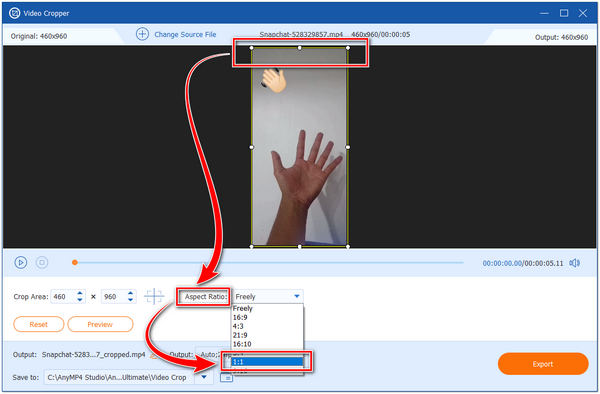Open the Aspect Ratio dropdown showing Freely
Screen dimensions: 600x394
(x=268, y=296)
